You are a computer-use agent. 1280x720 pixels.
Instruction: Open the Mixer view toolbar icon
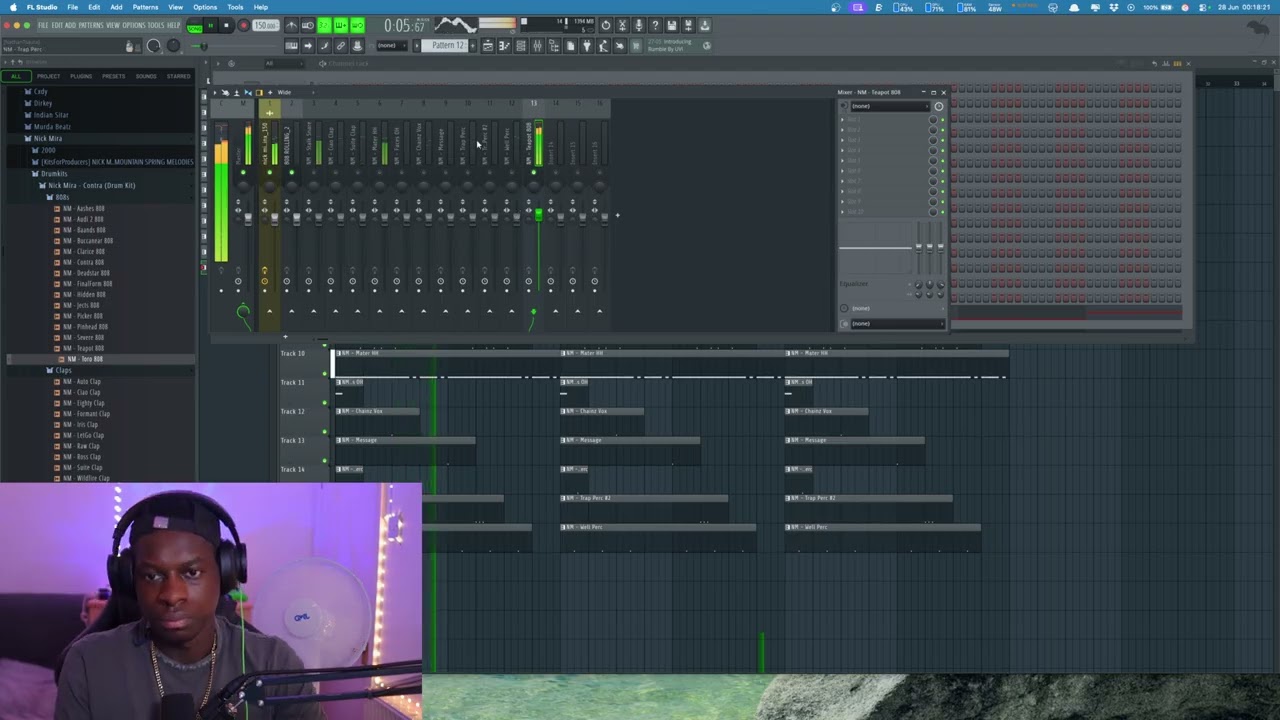[537, 46]
